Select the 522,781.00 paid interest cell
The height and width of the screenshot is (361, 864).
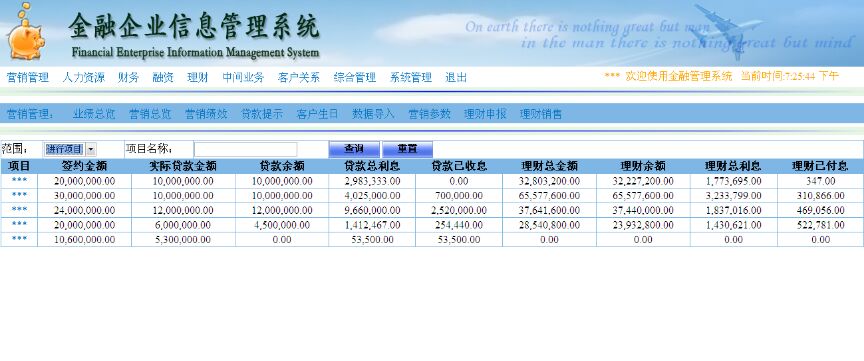[820, 225]
